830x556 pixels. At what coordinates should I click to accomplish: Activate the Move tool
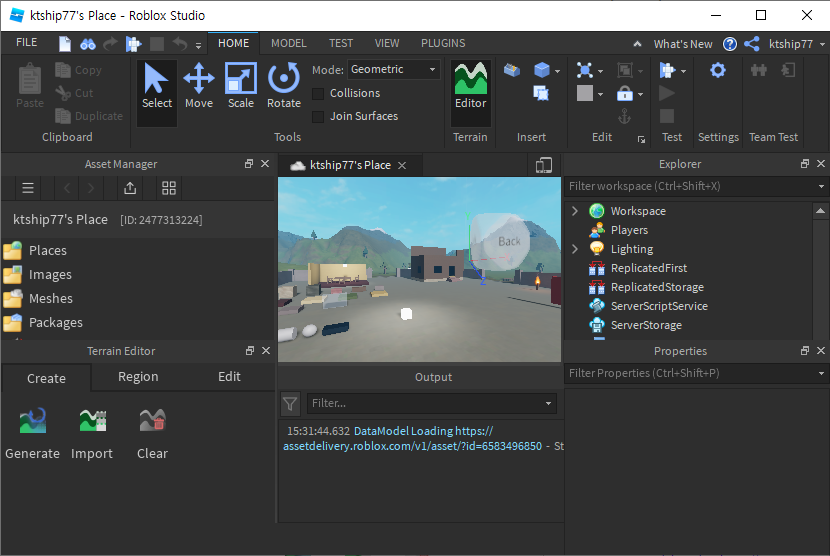point(199,87)
